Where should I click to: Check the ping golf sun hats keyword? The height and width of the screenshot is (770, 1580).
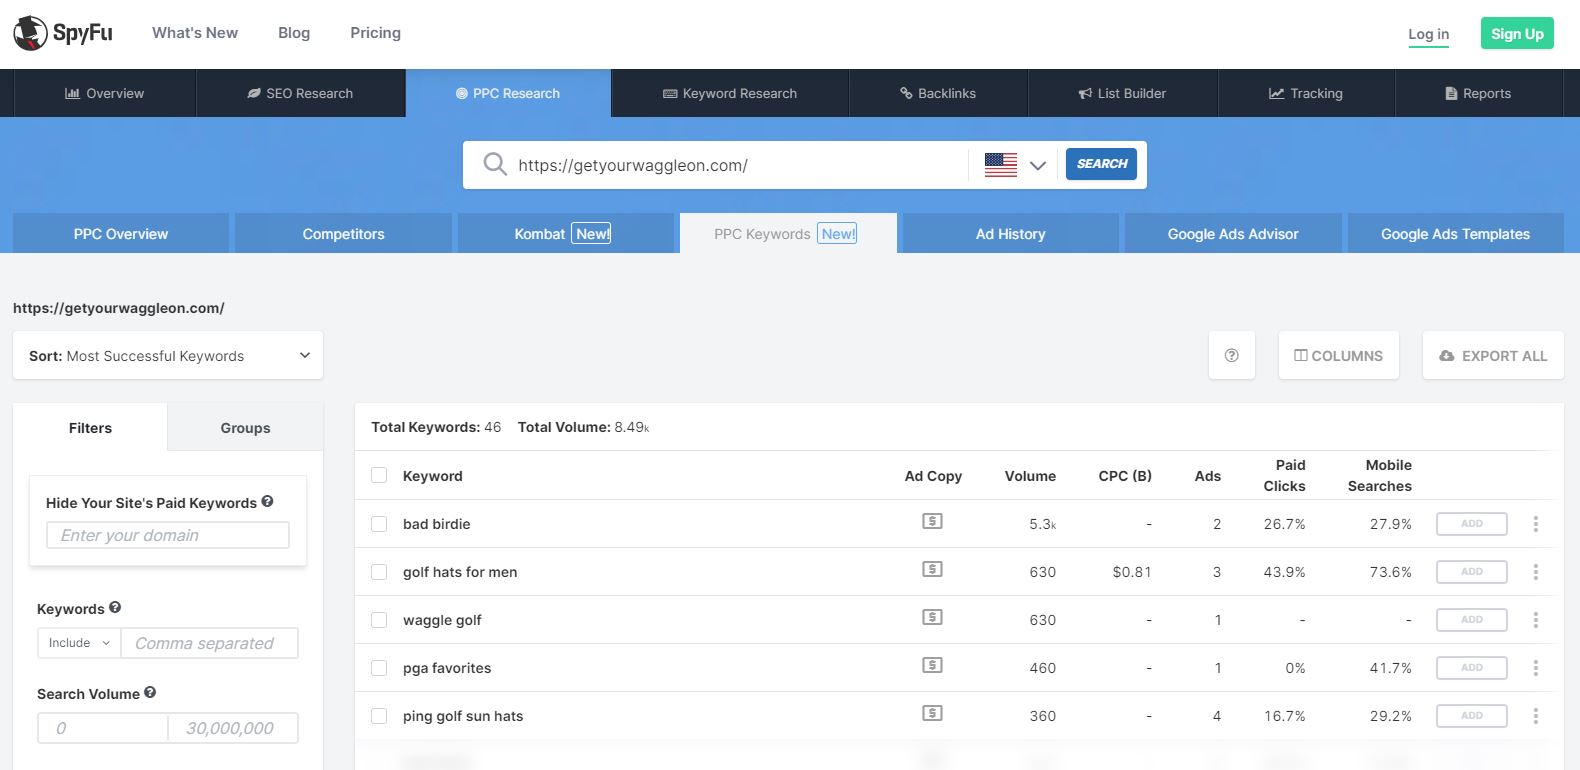pos(379,715)
